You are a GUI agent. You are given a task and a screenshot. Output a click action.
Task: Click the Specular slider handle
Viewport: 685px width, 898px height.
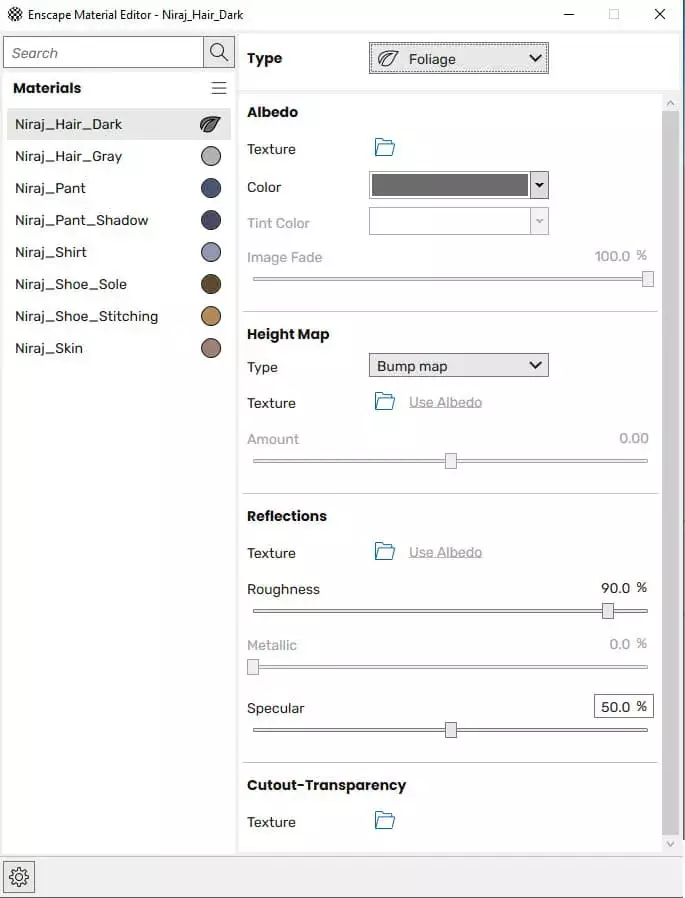click(451, 730)
